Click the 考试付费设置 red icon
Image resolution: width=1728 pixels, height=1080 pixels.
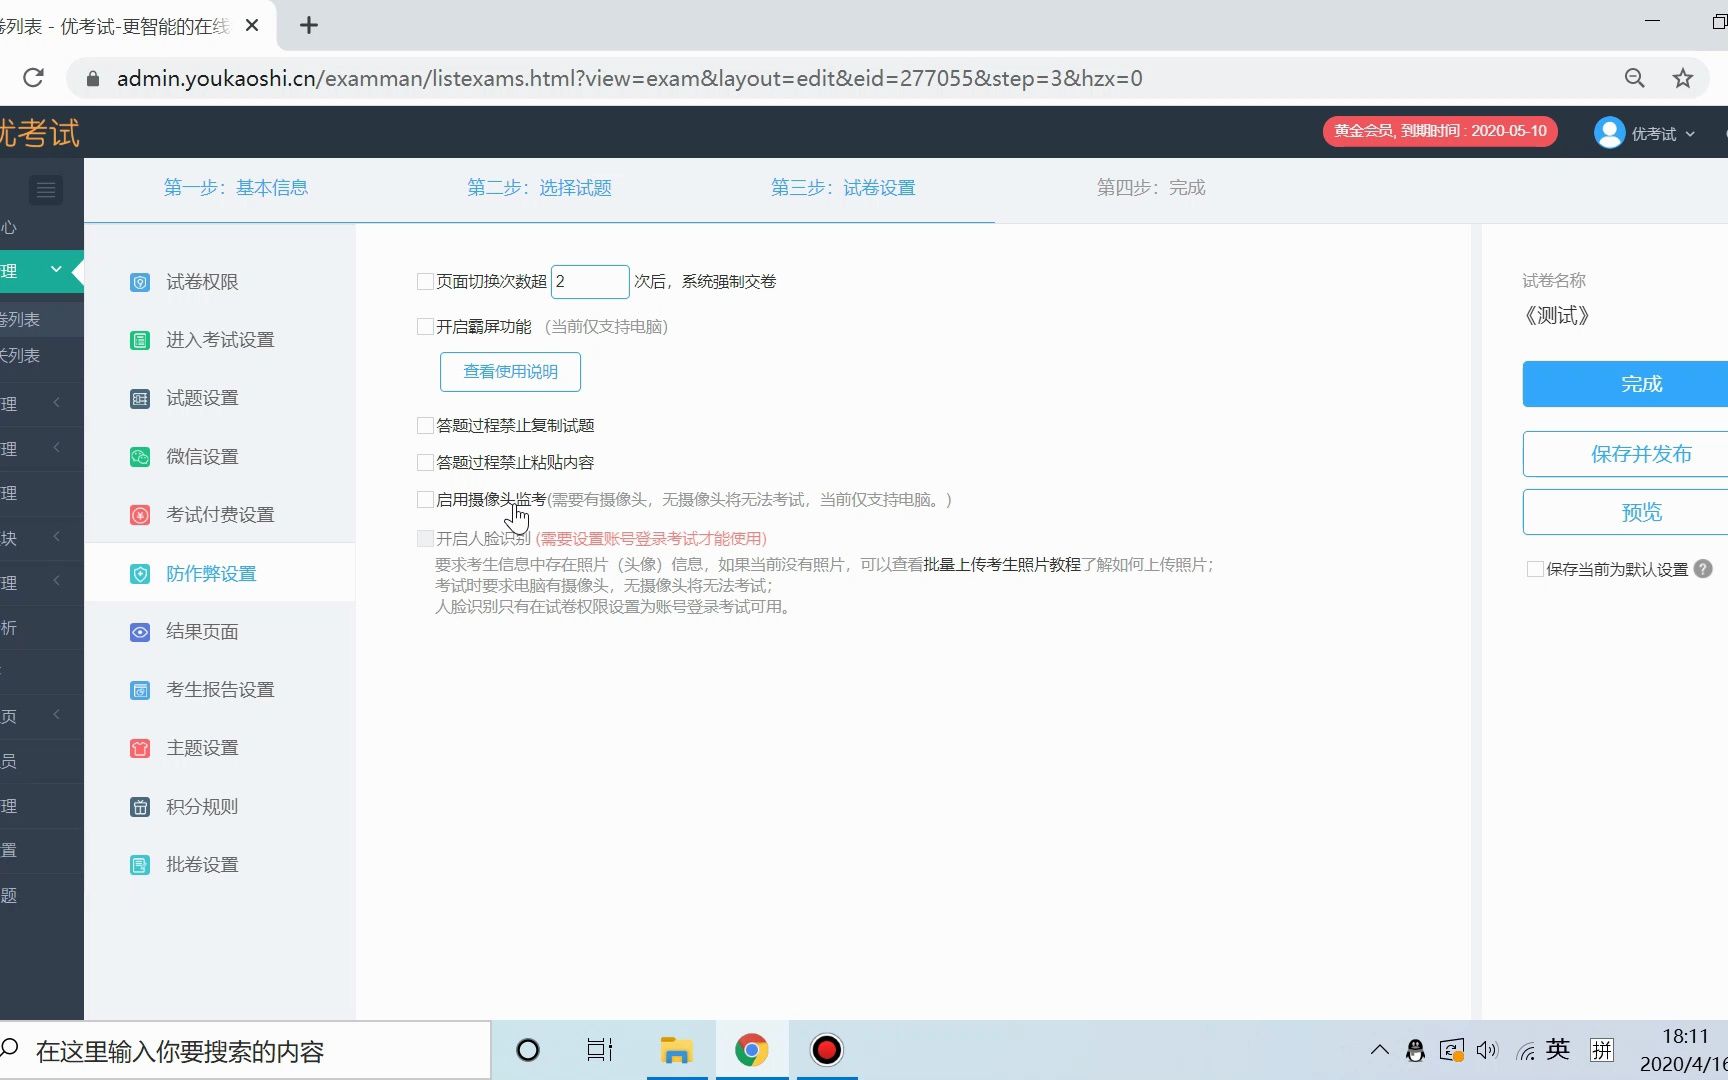coord(140,515)
